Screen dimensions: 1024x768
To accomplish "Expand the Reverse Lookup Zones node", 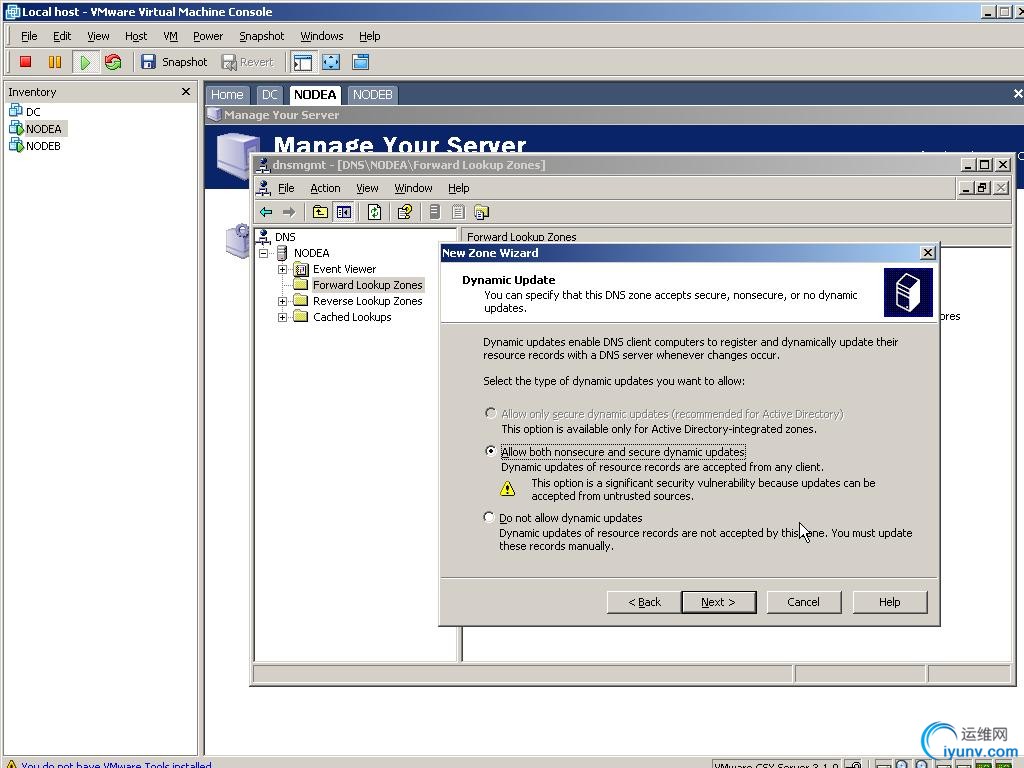I will [282, 301].
